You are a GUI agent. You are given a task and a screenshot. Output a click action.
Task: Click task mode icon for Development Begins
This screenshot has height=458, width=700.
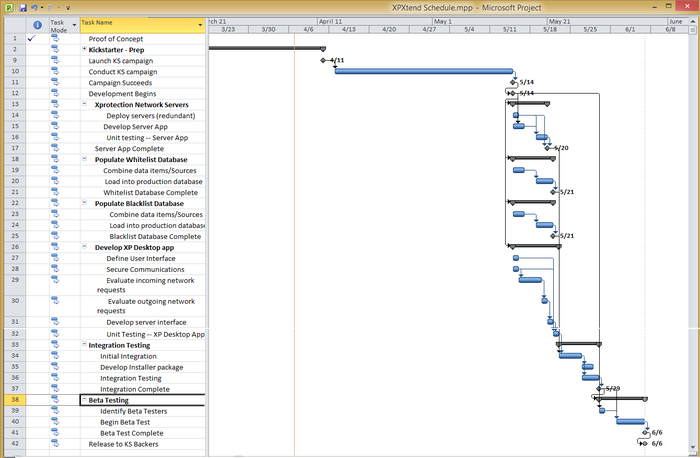pos(55,93)
